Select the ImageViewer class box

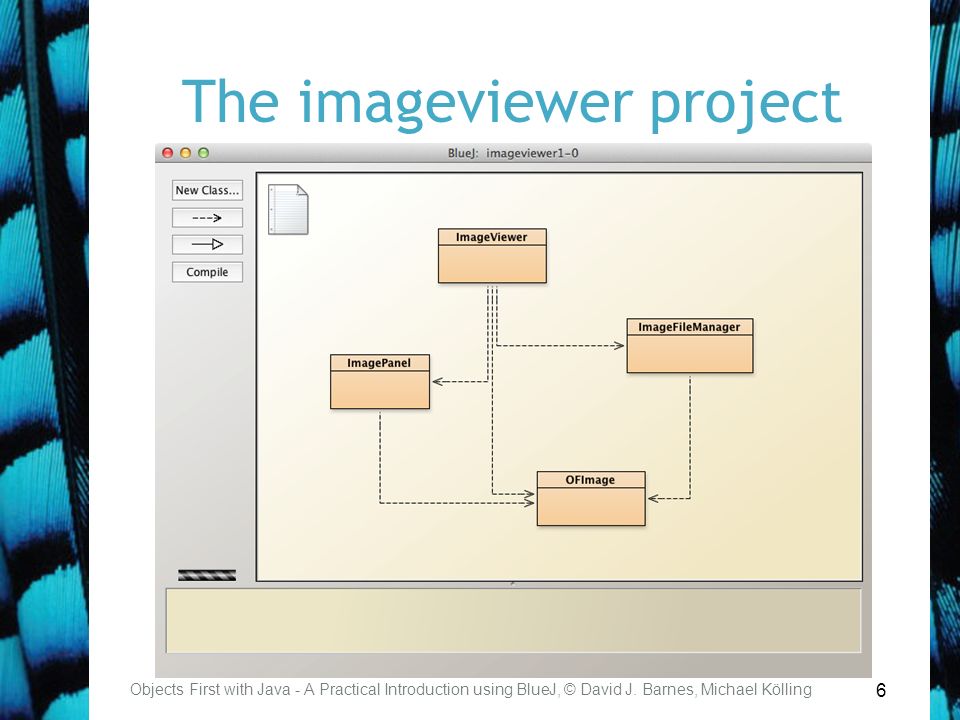[492, 256]
